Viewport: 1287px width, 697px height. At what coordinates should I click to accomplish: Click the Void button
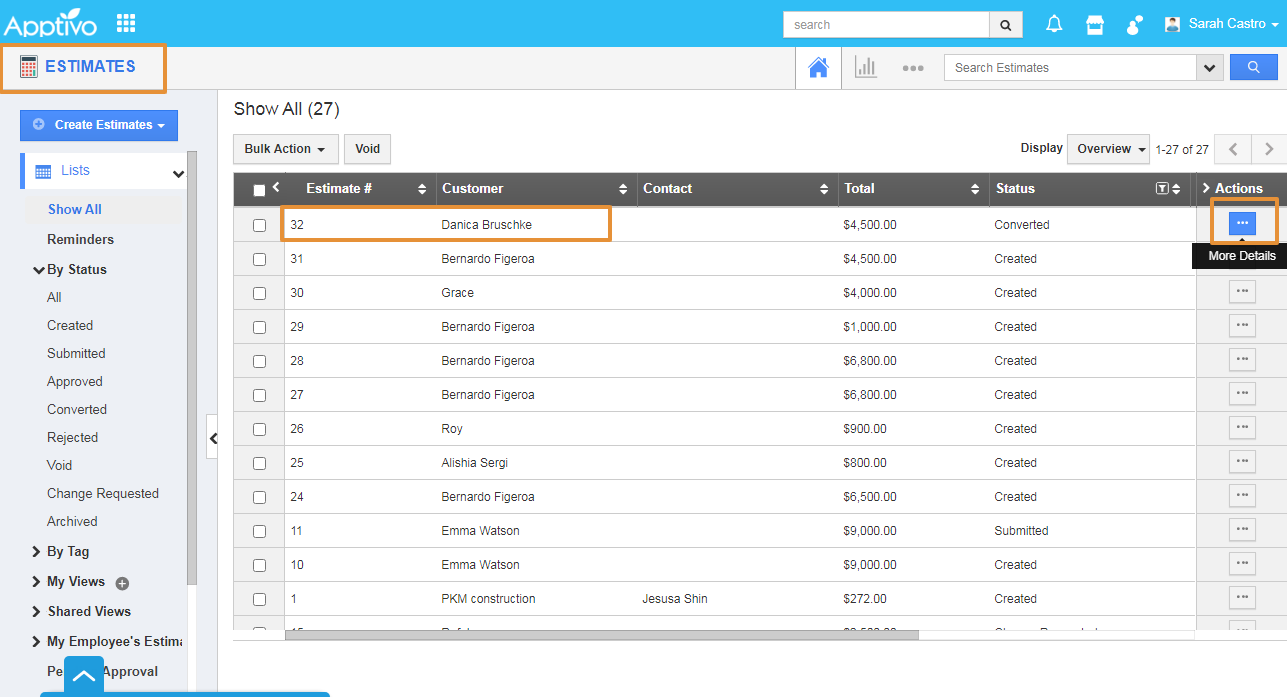(x=367, y=149)
